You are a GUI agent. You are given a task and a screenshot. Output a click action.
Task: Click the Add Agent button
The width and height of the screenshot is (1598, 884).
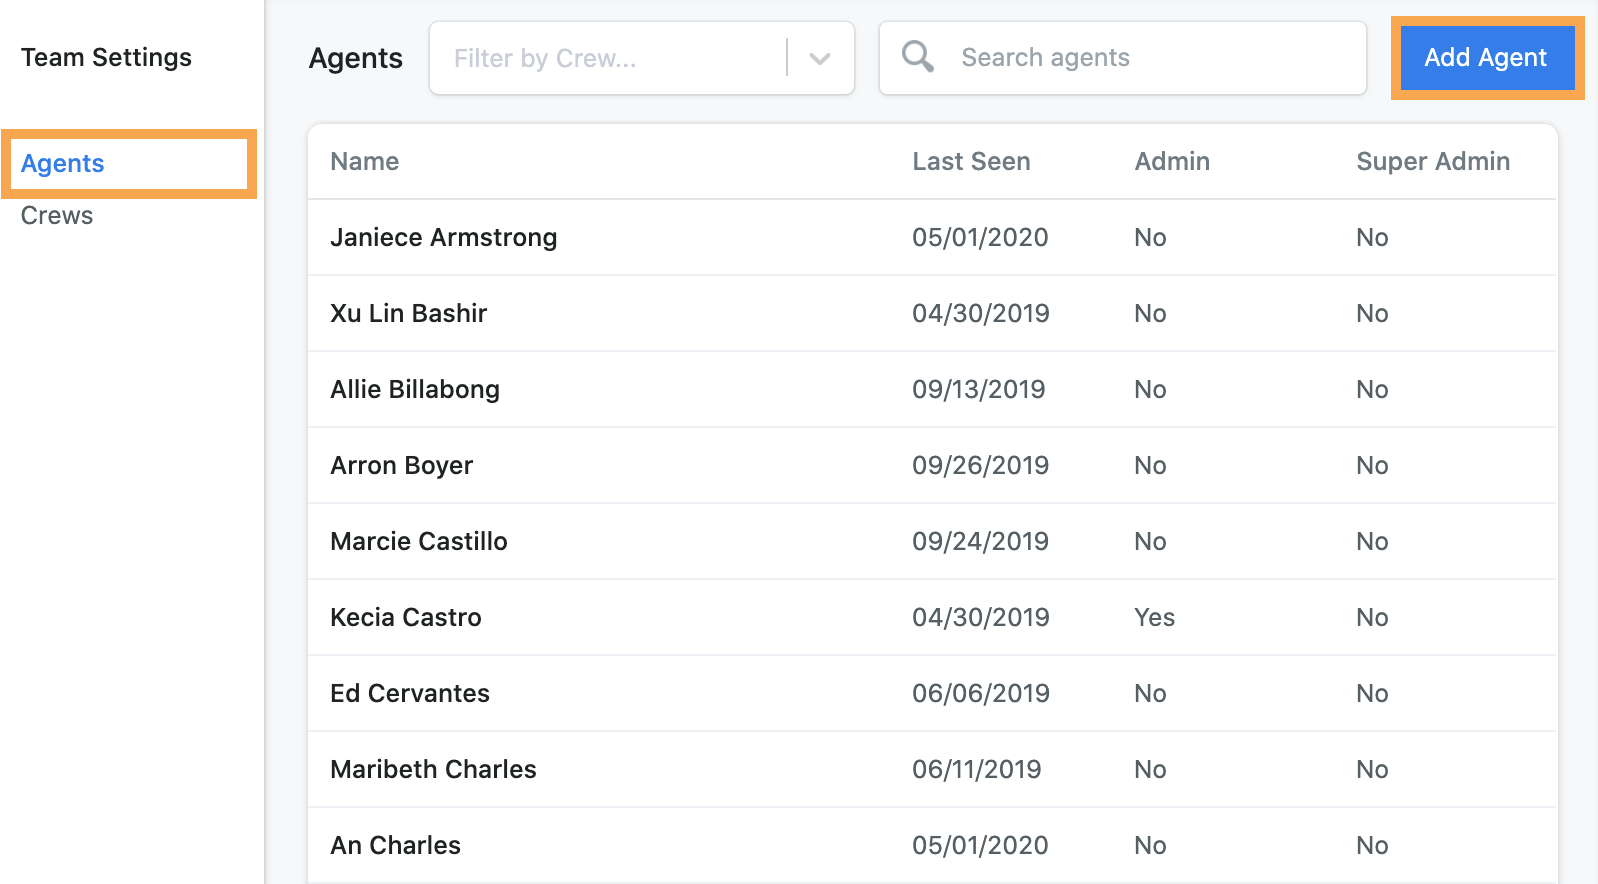tap(1486, 57)
